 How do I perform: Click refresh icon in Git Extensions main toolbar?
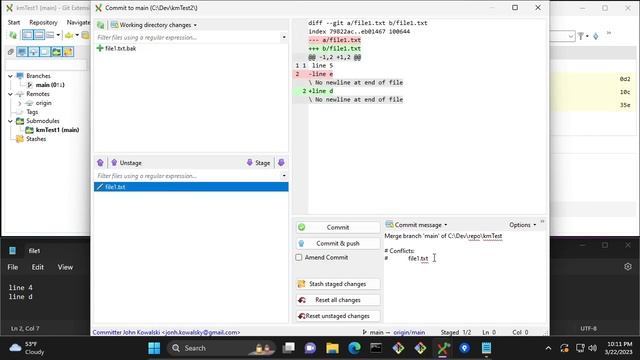click(13, 36)
